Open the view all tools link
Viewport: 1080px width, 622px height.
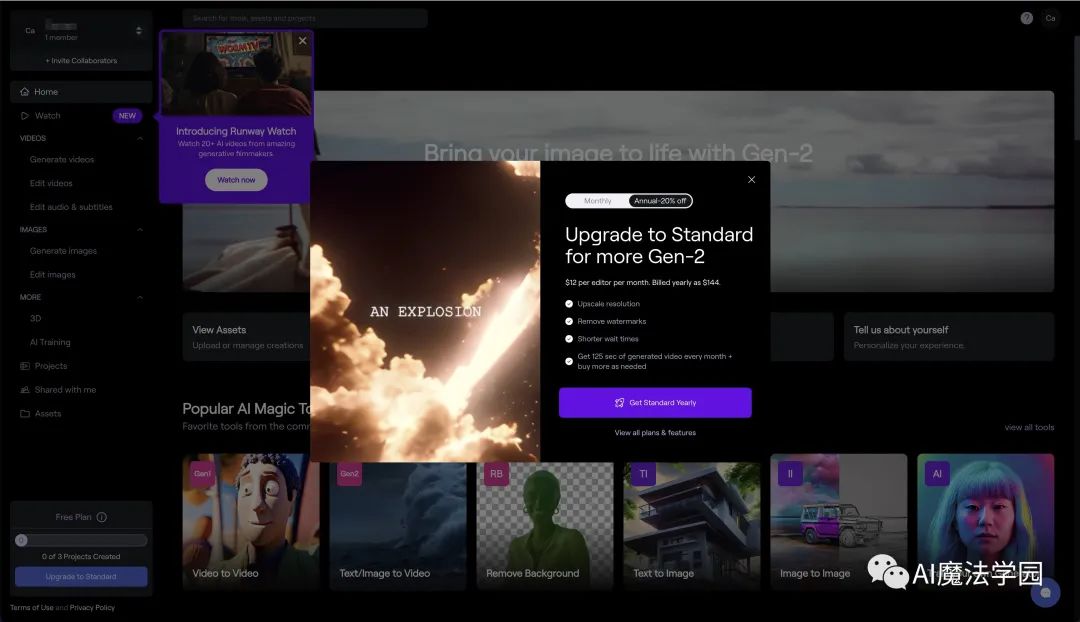[x=1029, y=428]
